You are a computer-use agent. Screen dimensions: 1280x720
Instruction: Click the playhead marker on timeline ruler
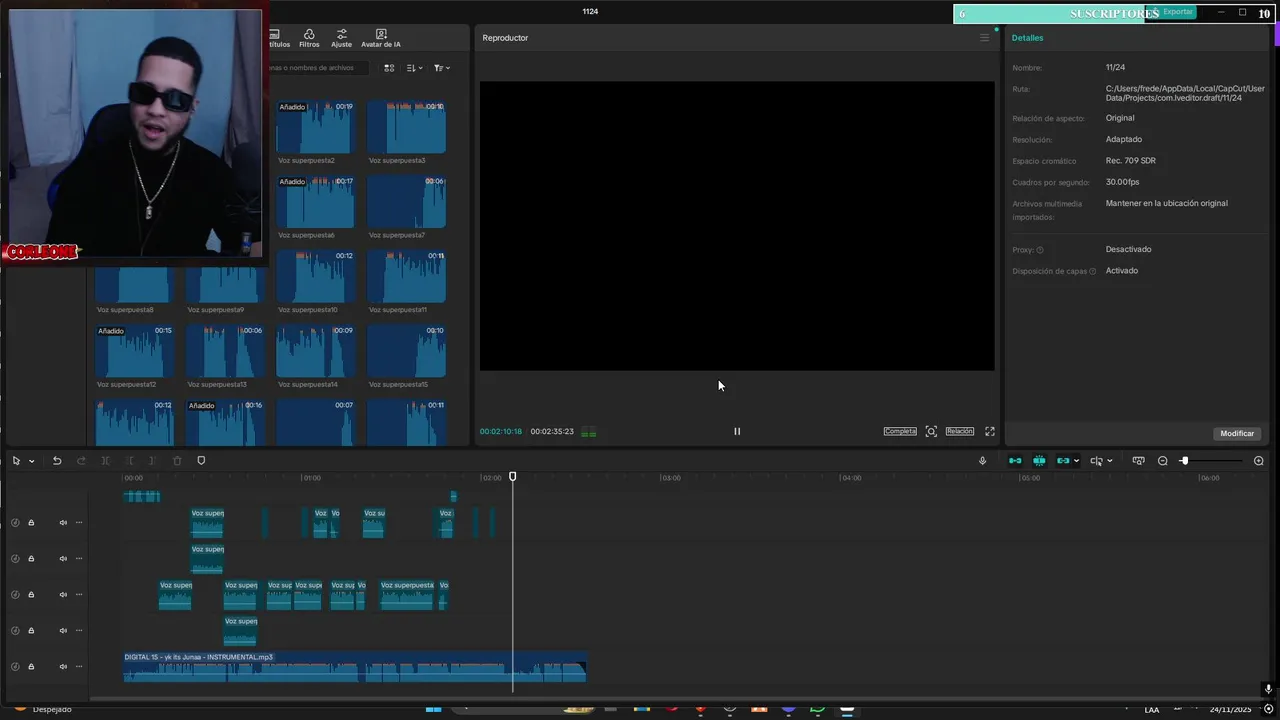(x=513, y=477)
